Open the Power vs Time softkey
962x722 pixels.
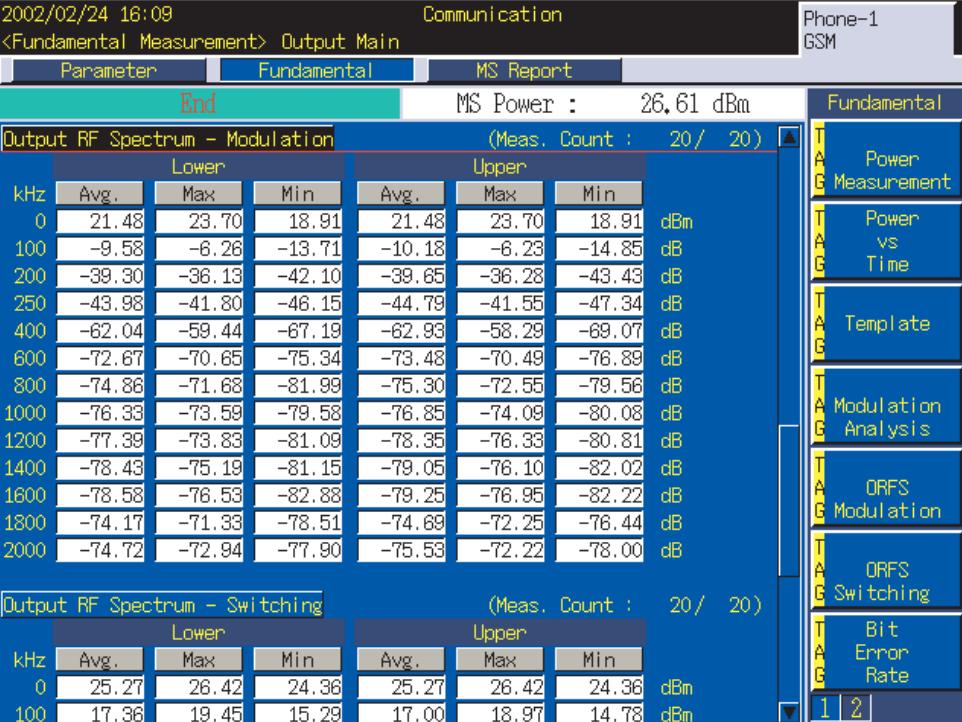[886, 241]
